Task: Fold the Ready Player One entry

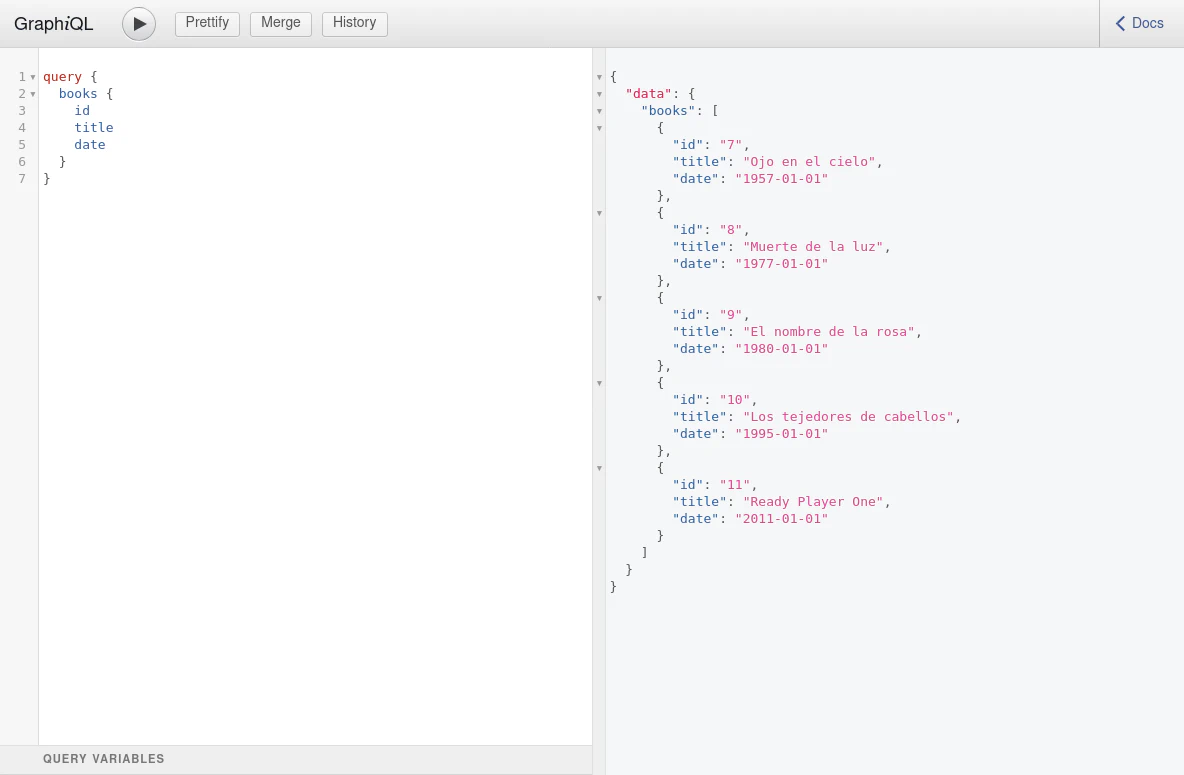Action: (x=599, y=468)
